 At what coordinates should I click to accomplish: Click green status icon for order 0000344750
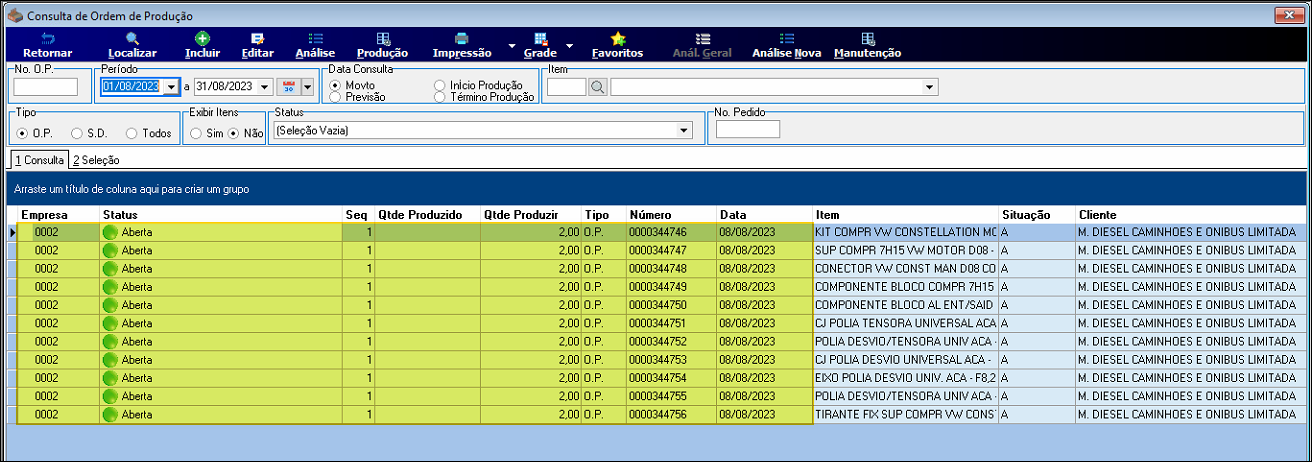pyautogui.click(x=110, y=305)
